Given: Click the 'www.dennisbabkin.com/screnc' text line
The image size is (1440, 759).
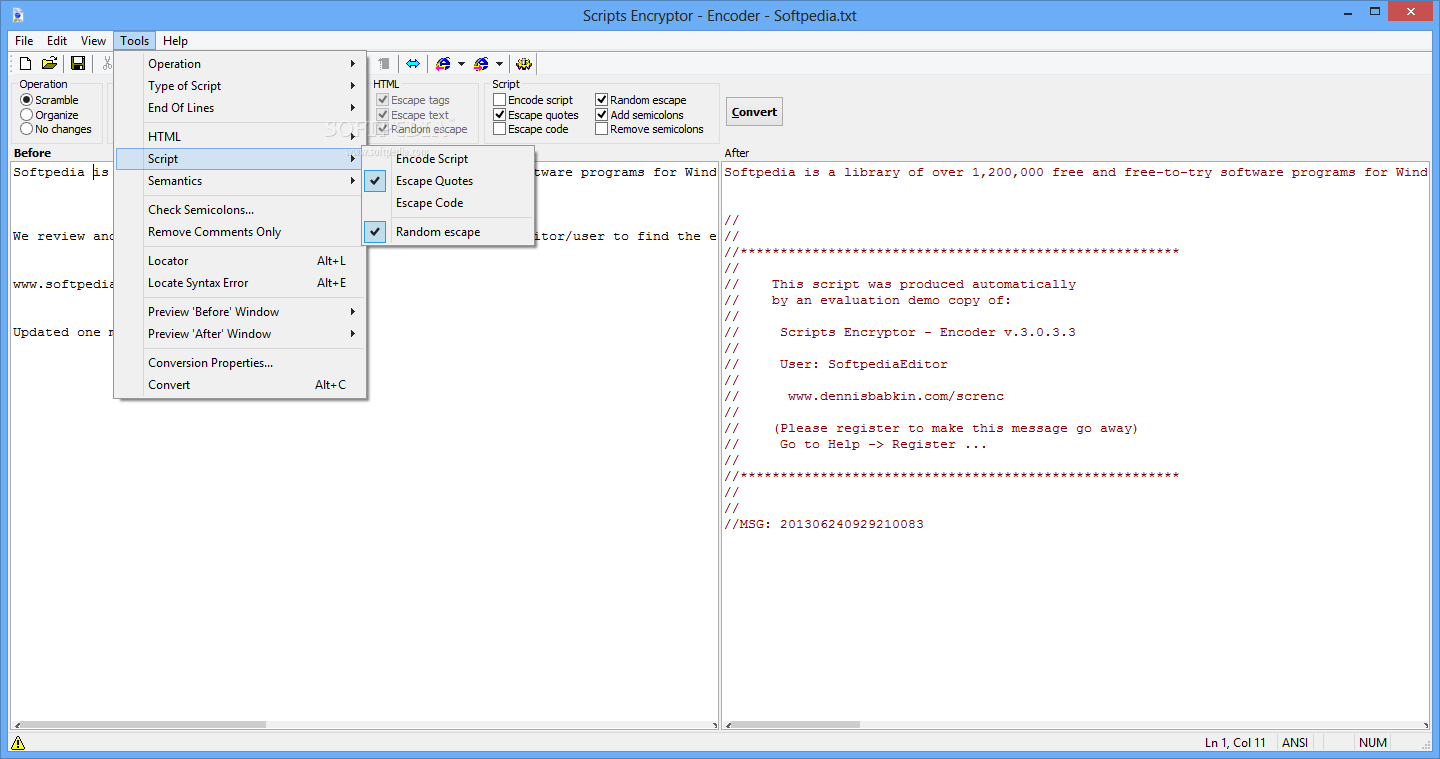Looking at the screenshot, I should pos(896,396).
